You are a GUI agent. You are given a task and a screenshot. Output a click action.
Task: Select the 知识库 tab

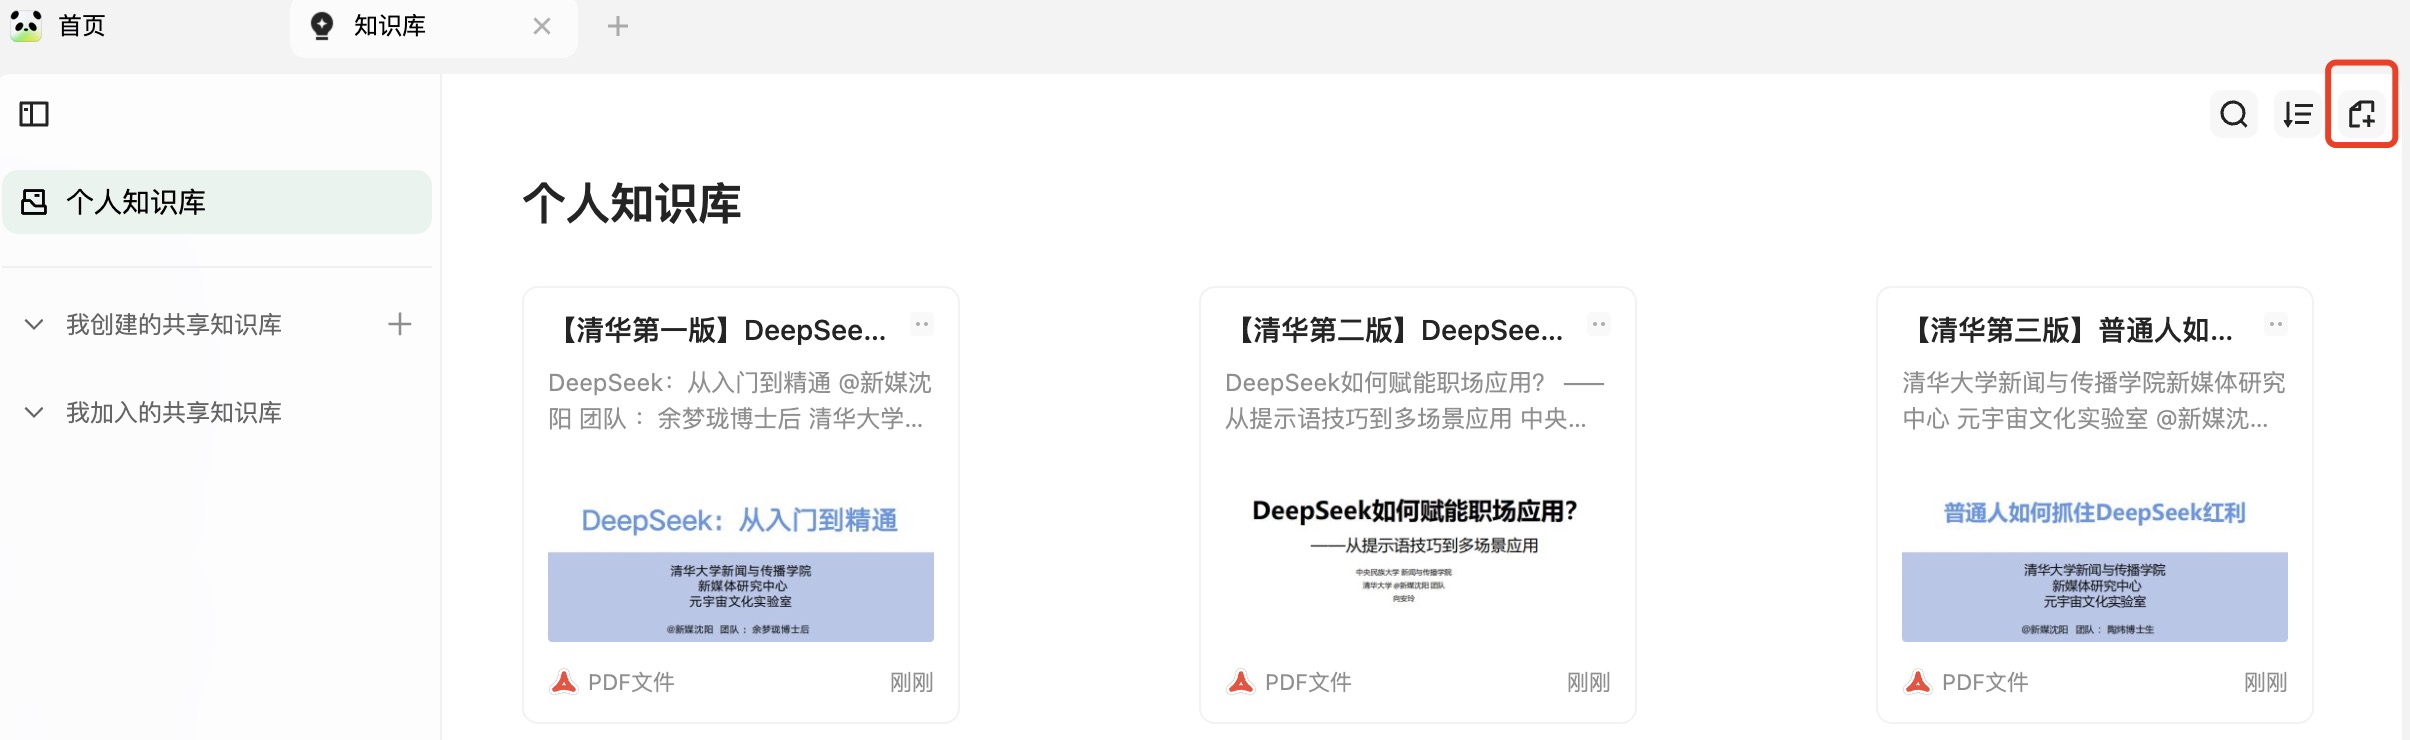point(390,26)
